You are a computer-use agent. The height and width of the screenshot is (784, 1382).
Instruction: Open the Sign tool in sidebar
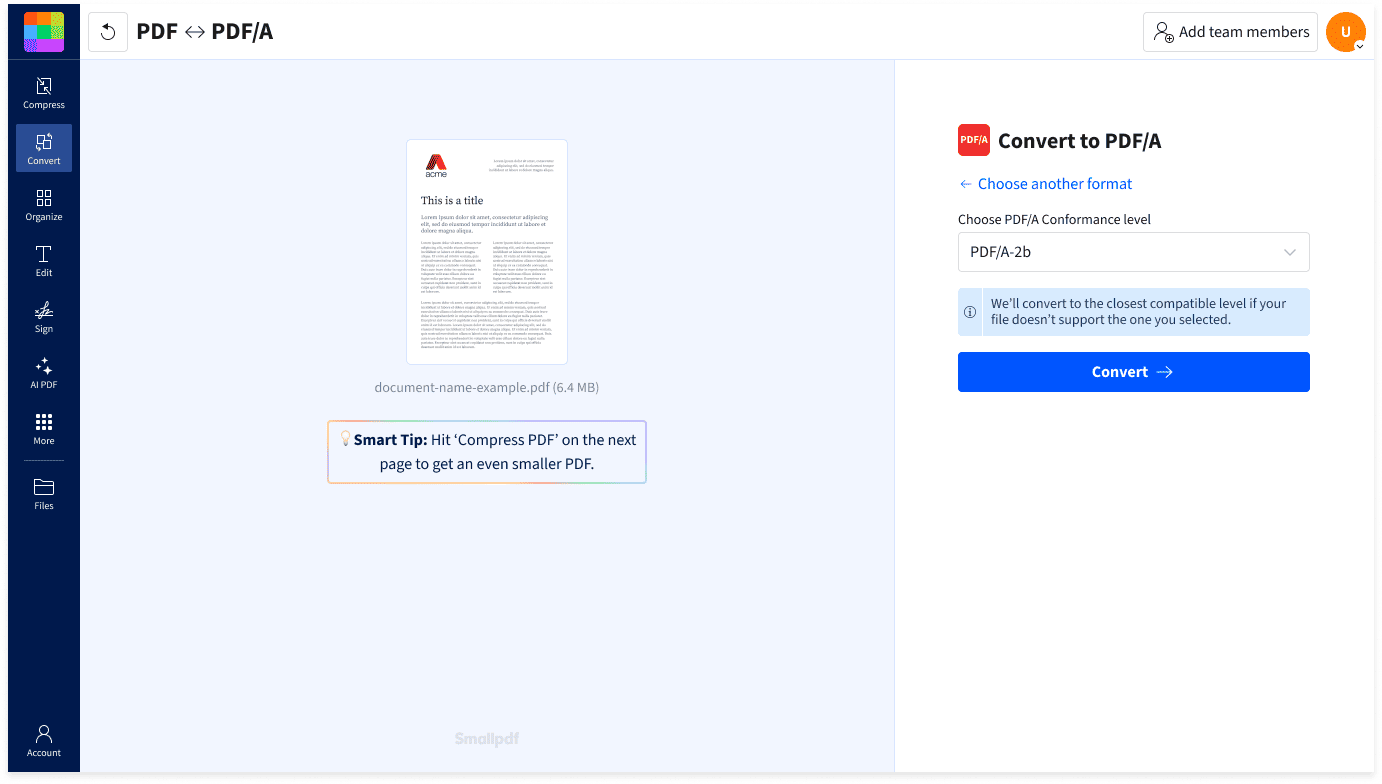tap(44, 316)
